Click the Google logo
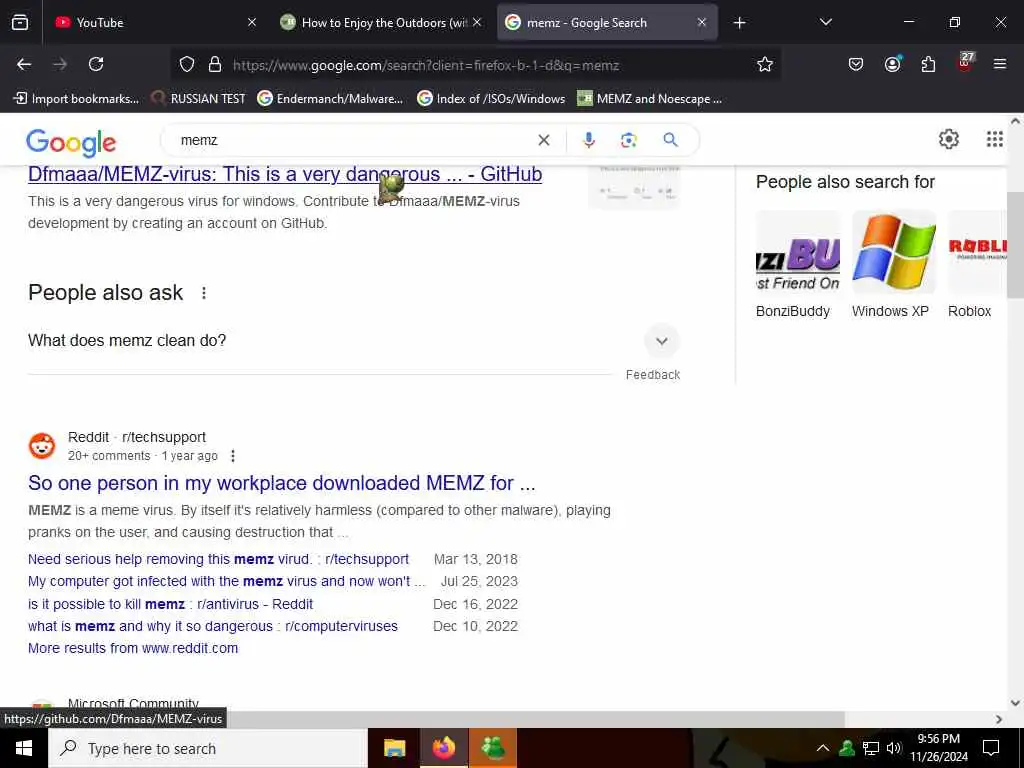 coord(71,142)
